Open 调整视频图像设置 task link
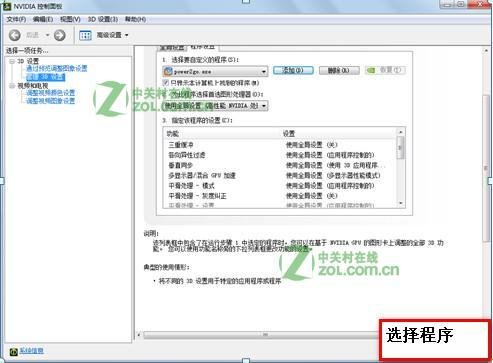The image size is (493, 363). point(51,101)
